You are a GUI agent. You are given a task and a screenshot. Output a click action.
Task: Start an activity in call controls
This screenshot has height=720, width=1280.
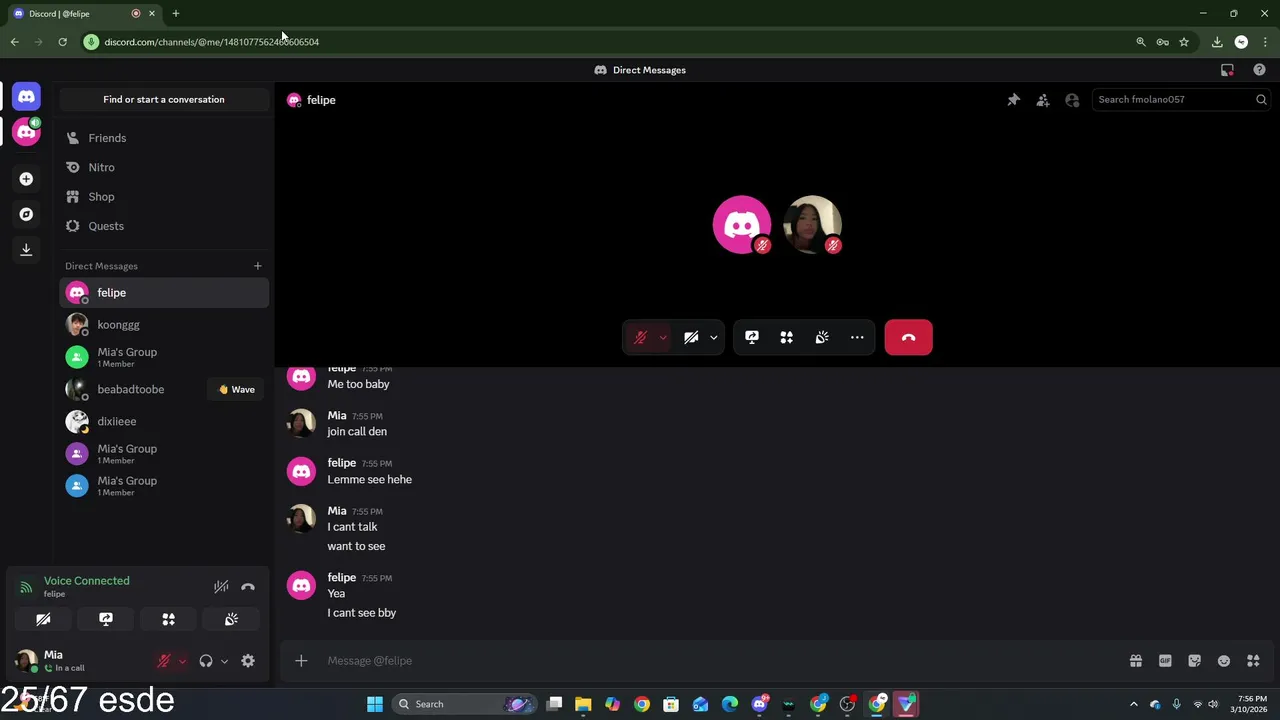point(787,338)
